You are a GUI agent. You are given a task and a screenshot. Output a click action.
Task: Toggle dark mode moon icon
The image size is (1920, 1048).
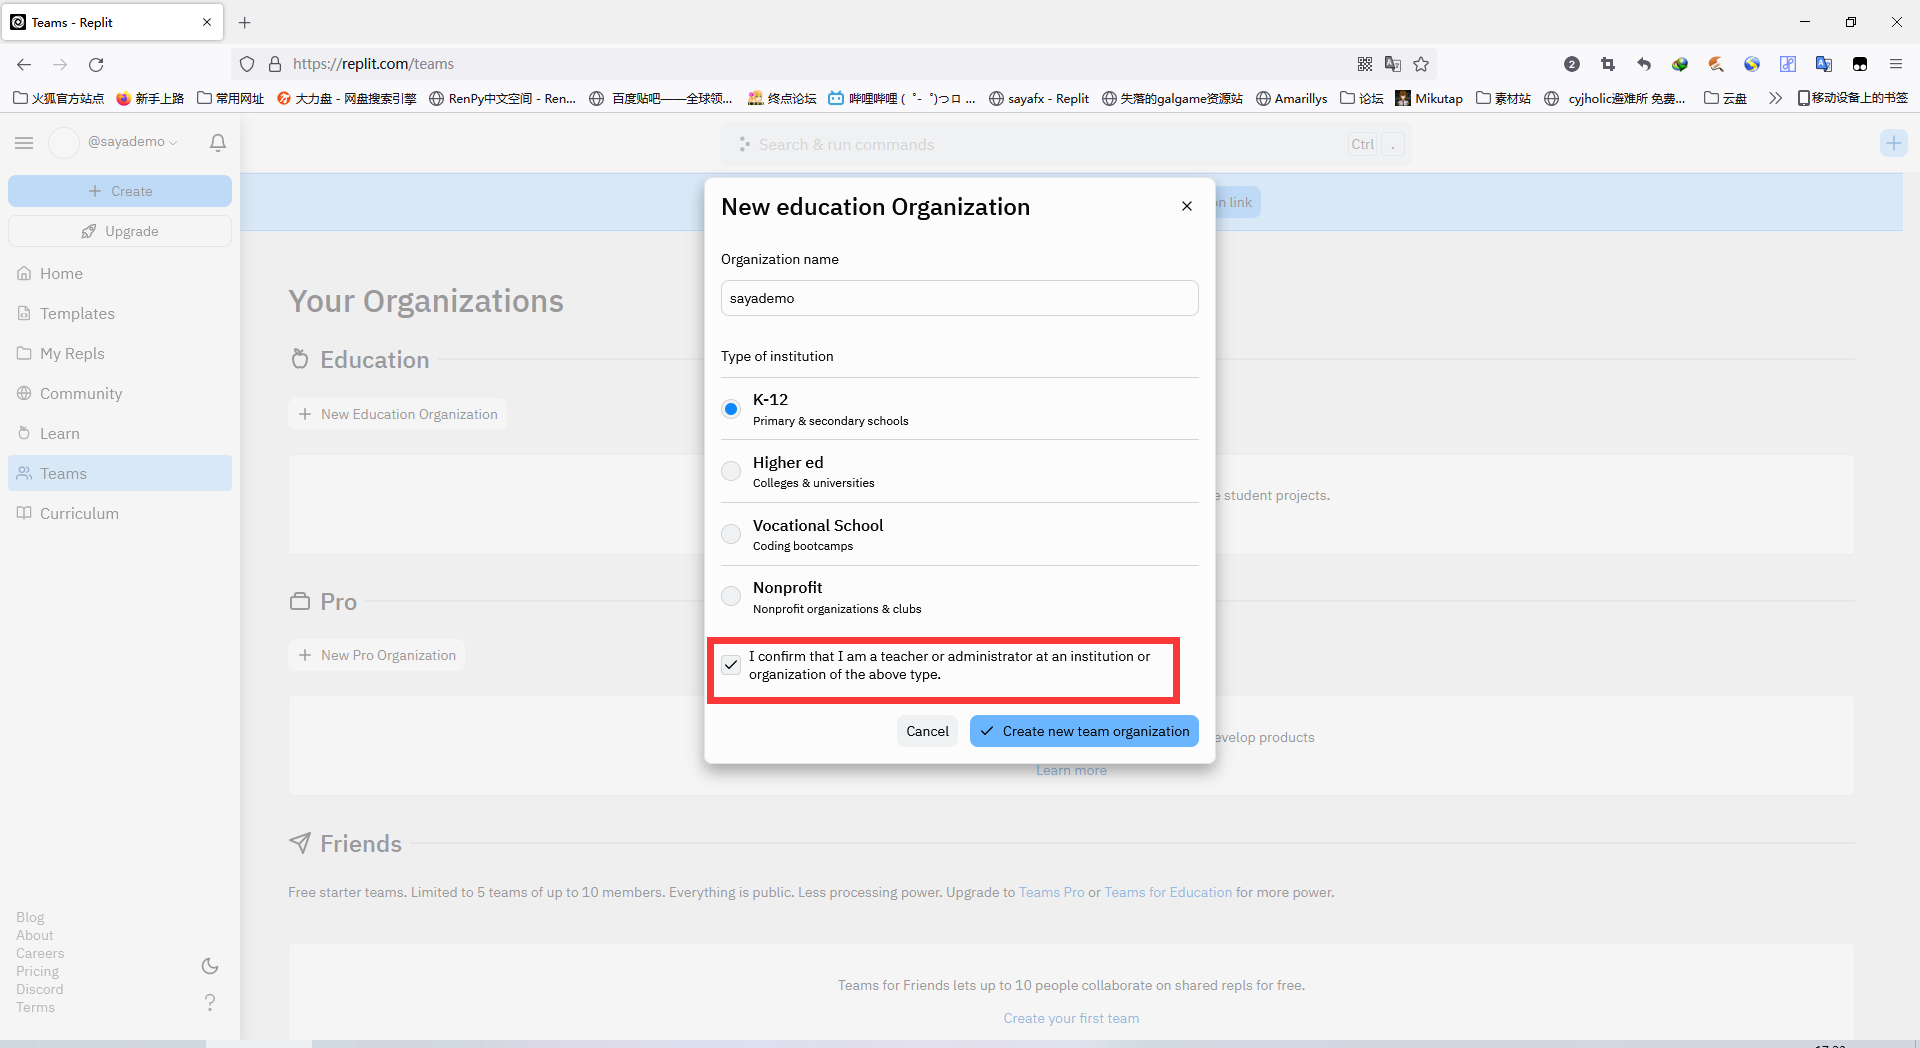pos(210,966)
